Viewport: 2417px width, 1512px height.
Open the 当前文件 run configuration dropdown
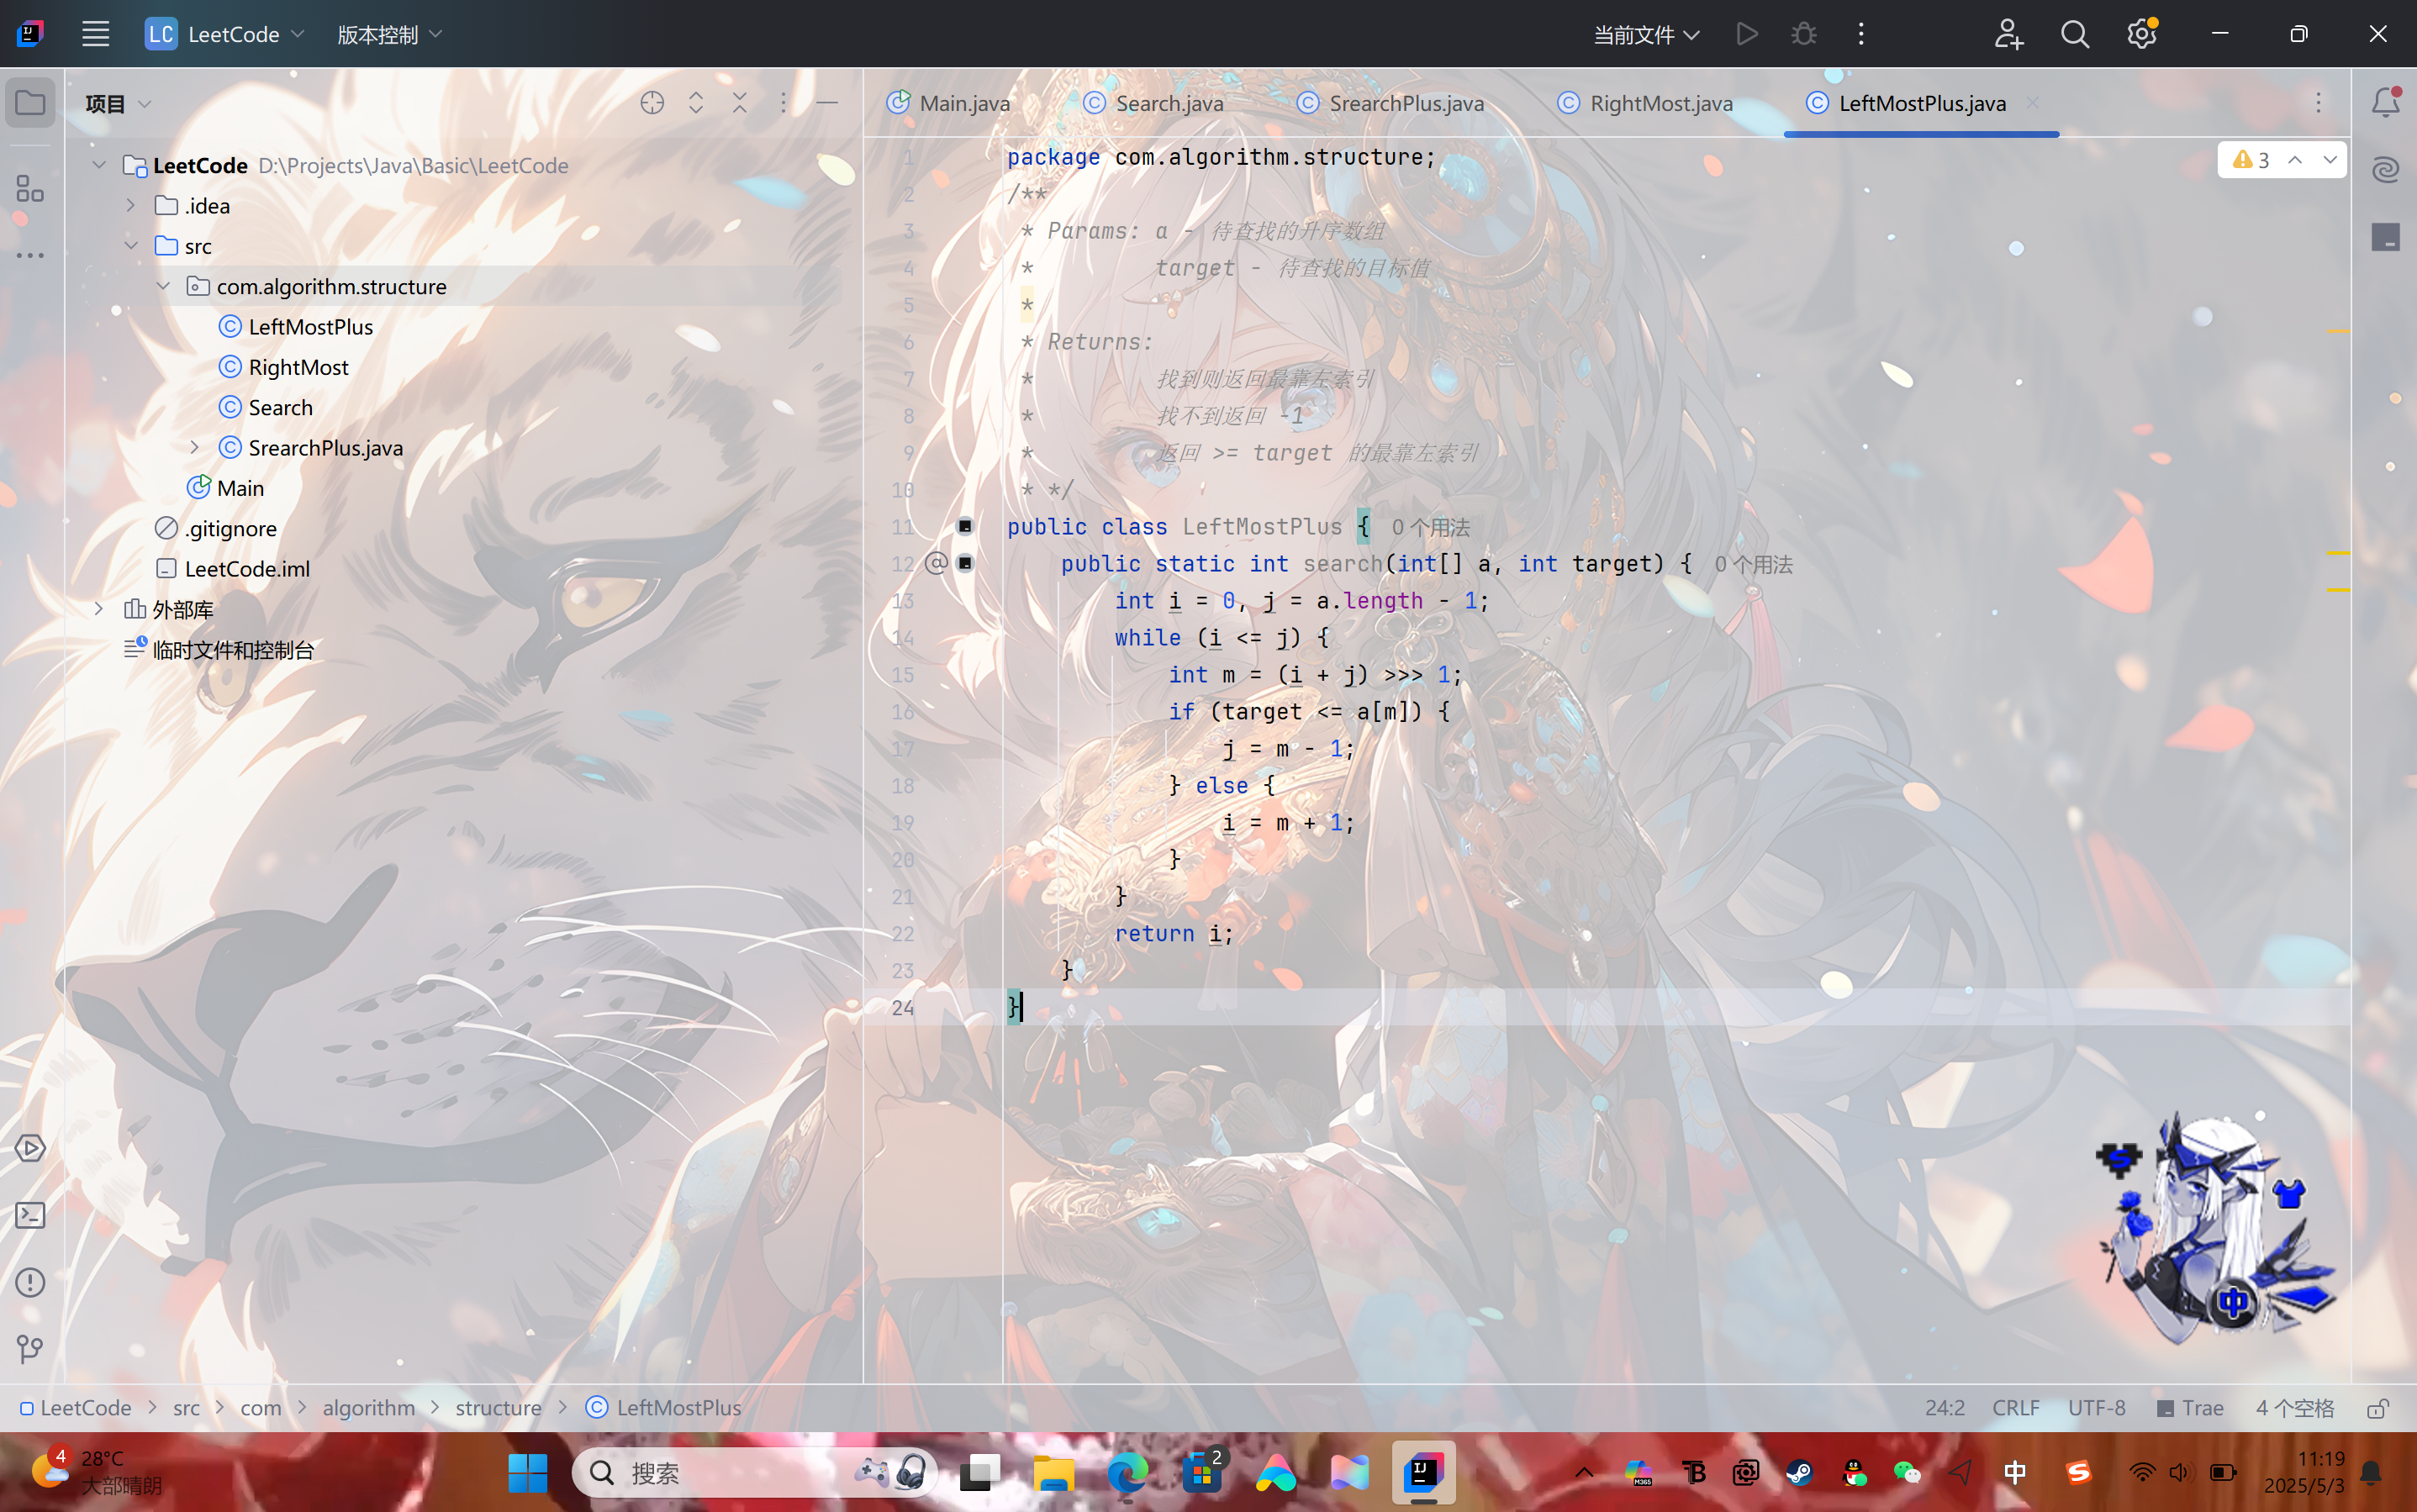(1646, 35)
